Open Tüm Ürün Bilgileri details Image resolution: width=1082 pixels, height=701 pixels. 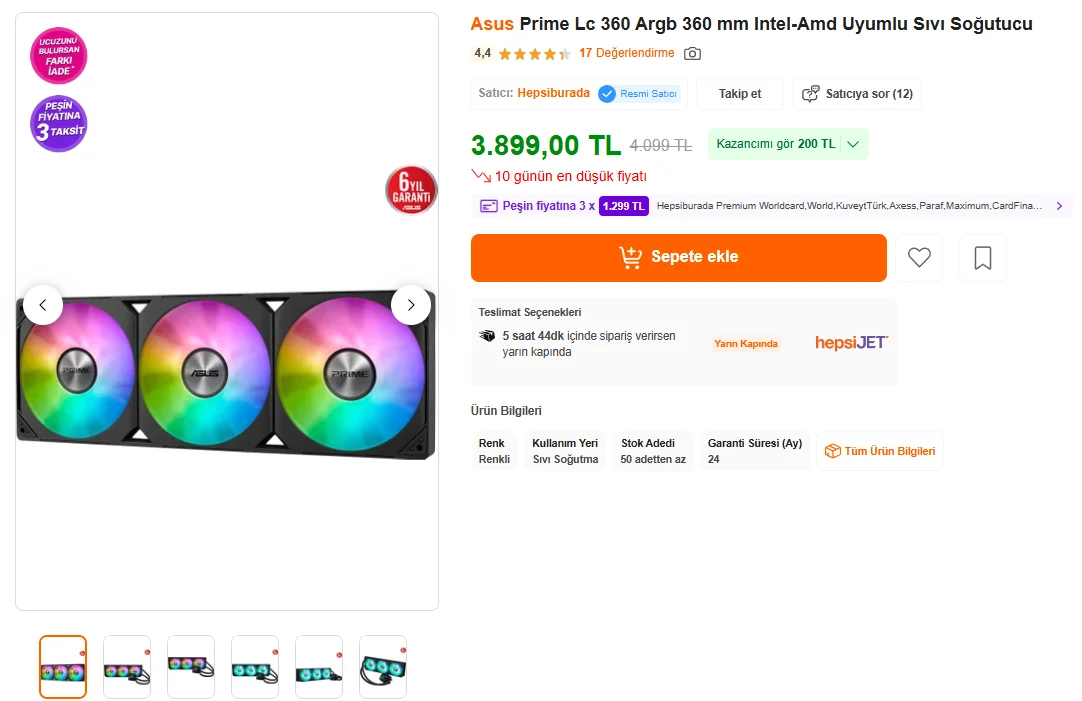(x=880, y=451)
